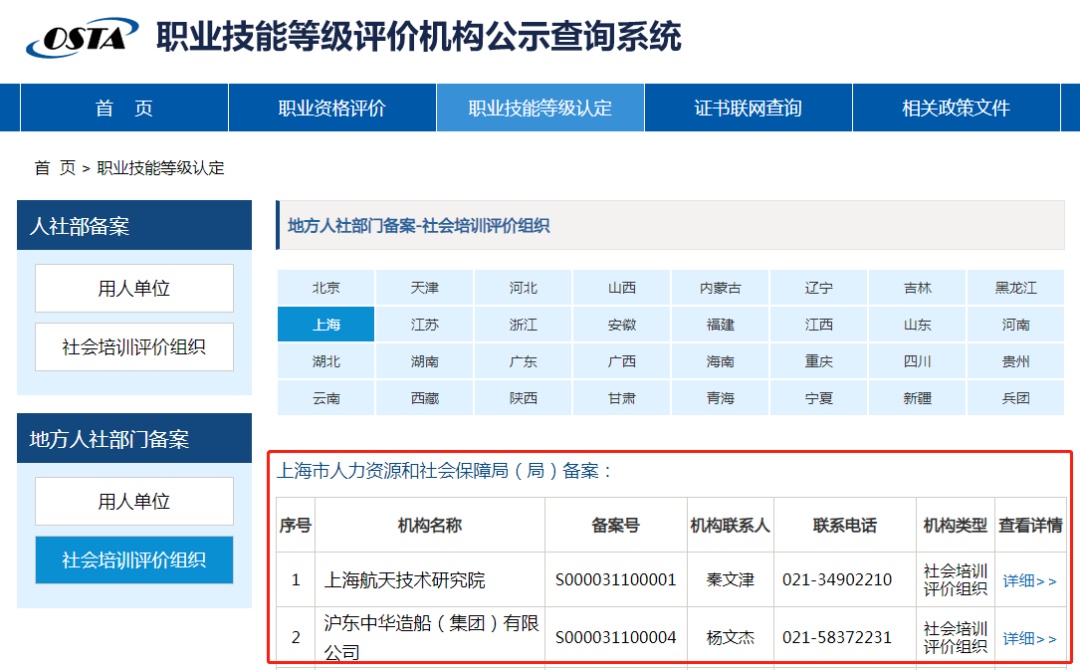The width and height of the screenshot is (1080, 670).
Task: Select the 职业技能等级认定 navigation tab
Action: tap(540, 108)
